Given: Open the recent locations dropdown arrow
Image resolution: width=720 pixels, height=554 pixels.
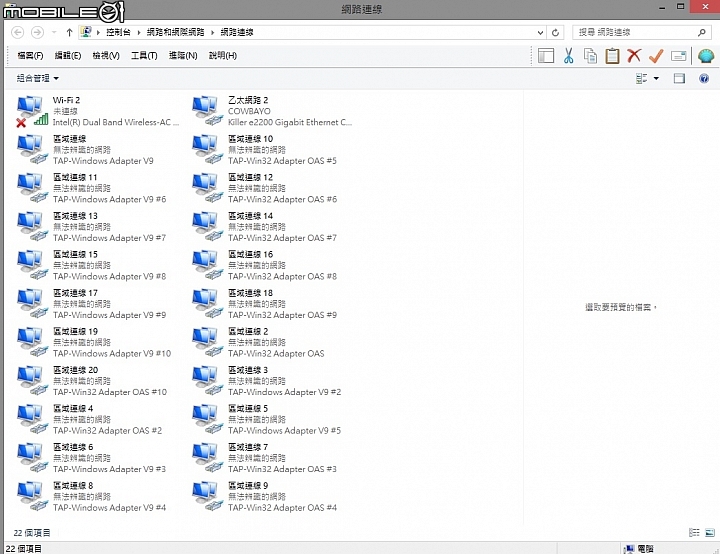Looking at the screenshot, I should 54,32.
